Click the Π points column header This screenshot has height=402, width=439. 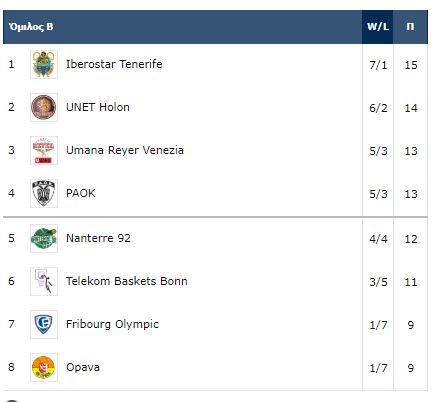[410, 27]
